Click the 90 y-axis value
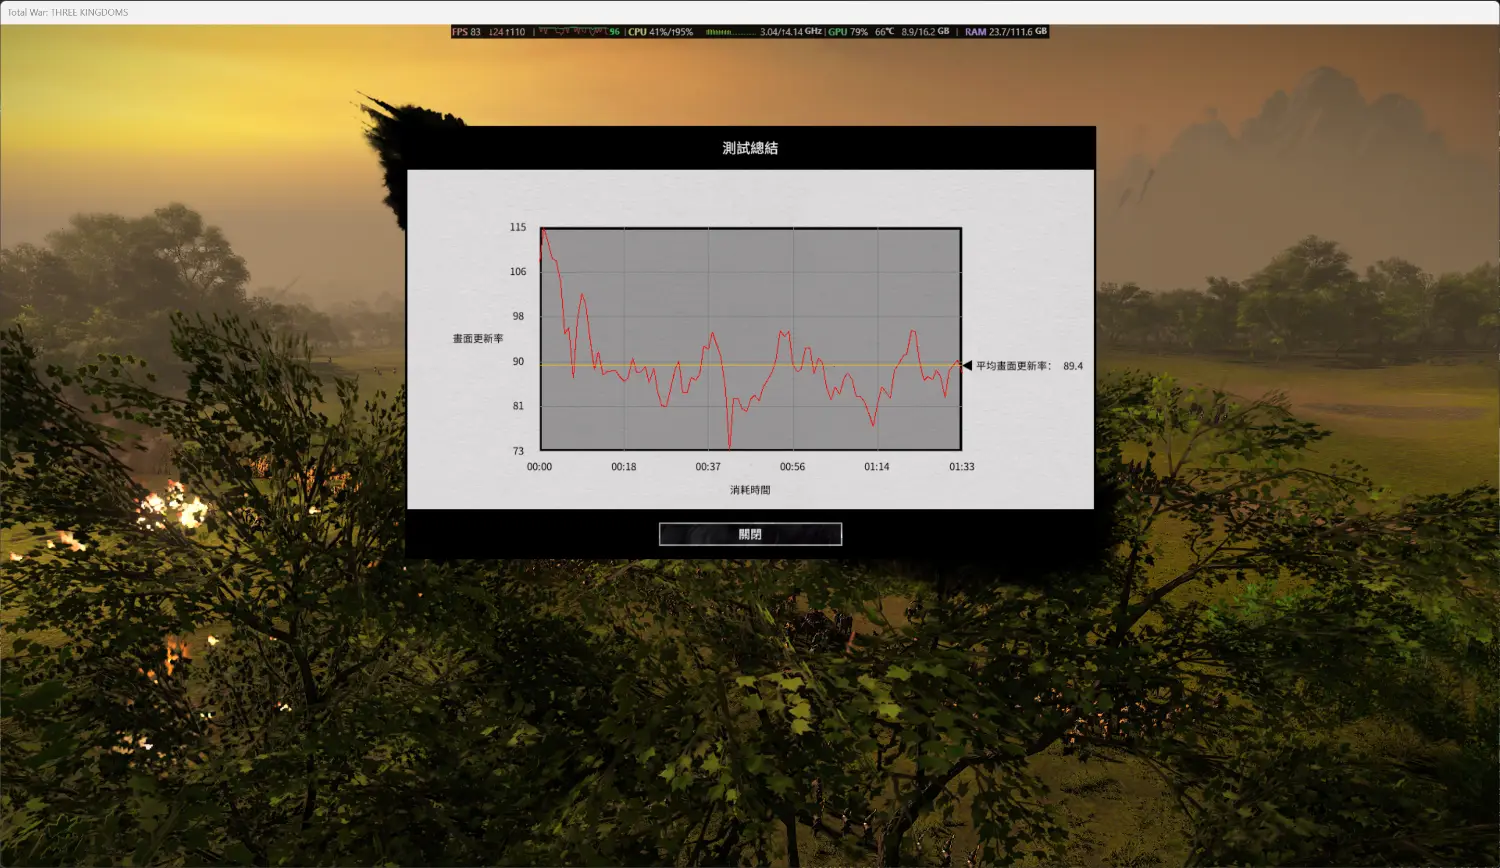Image resolution: width=1500 pixels, height=868 pixels. pyautogui.click(x=519, y=362)
